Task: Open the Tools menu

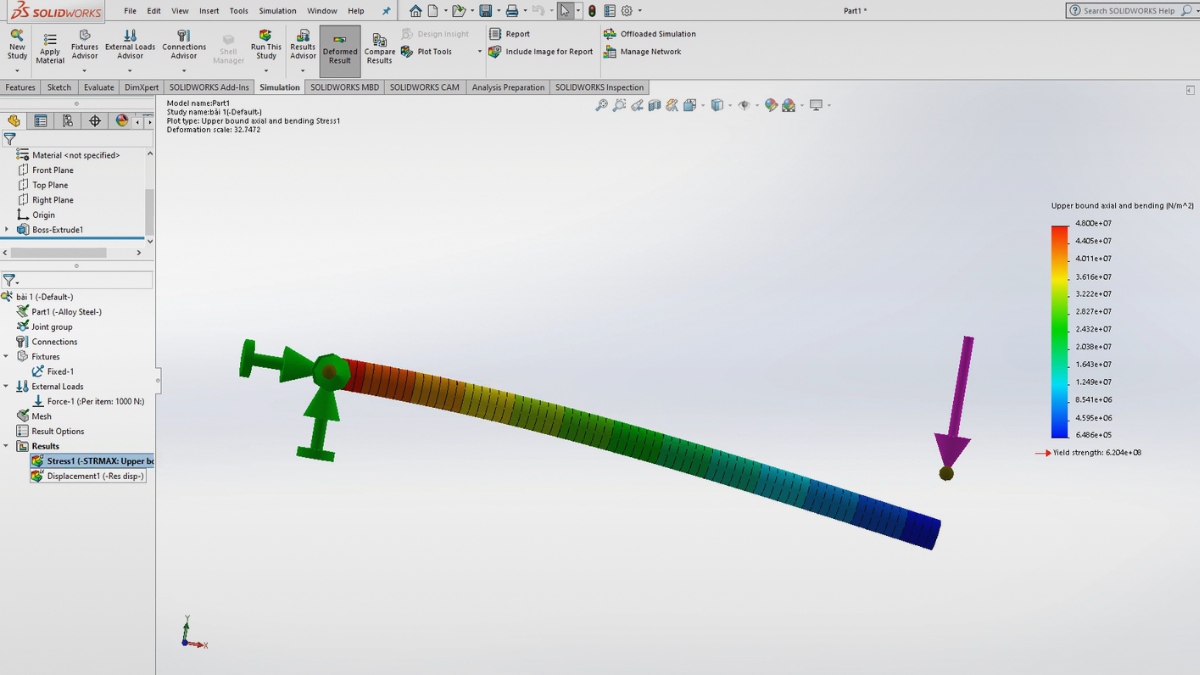Action: (238, 11)
